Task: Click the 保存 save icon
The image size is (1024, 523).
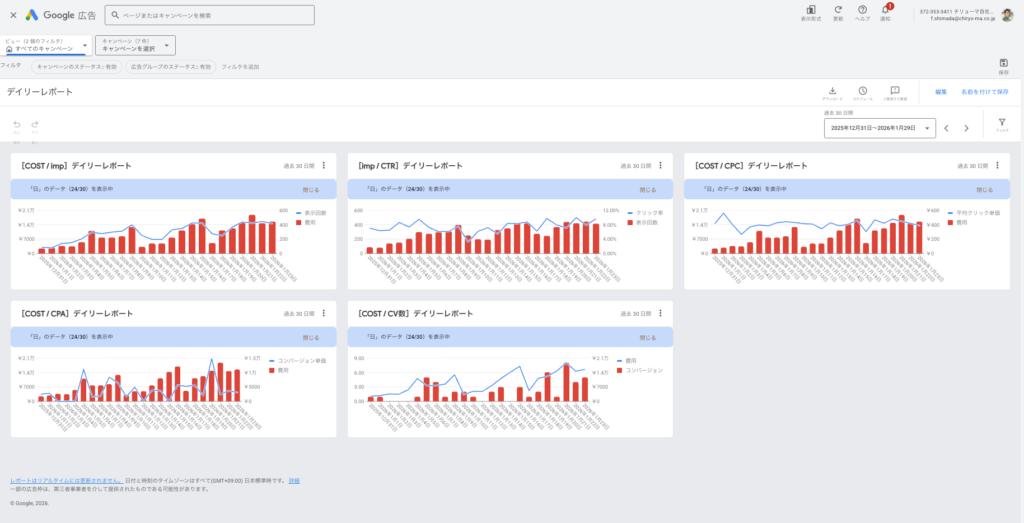Action: pos(1003,64)
